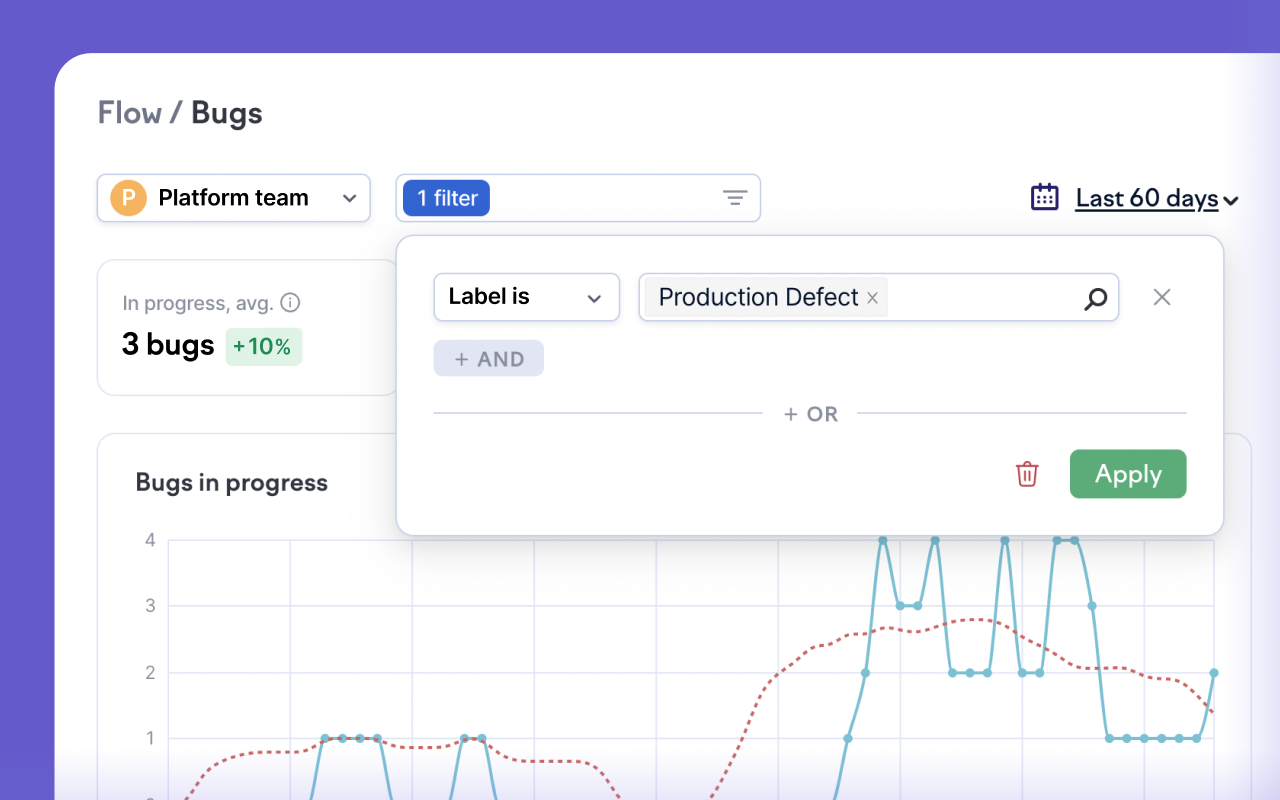Expand the Label is condition dropdown
Viewport: 1280px width, 800px height.
coord(526,298)
